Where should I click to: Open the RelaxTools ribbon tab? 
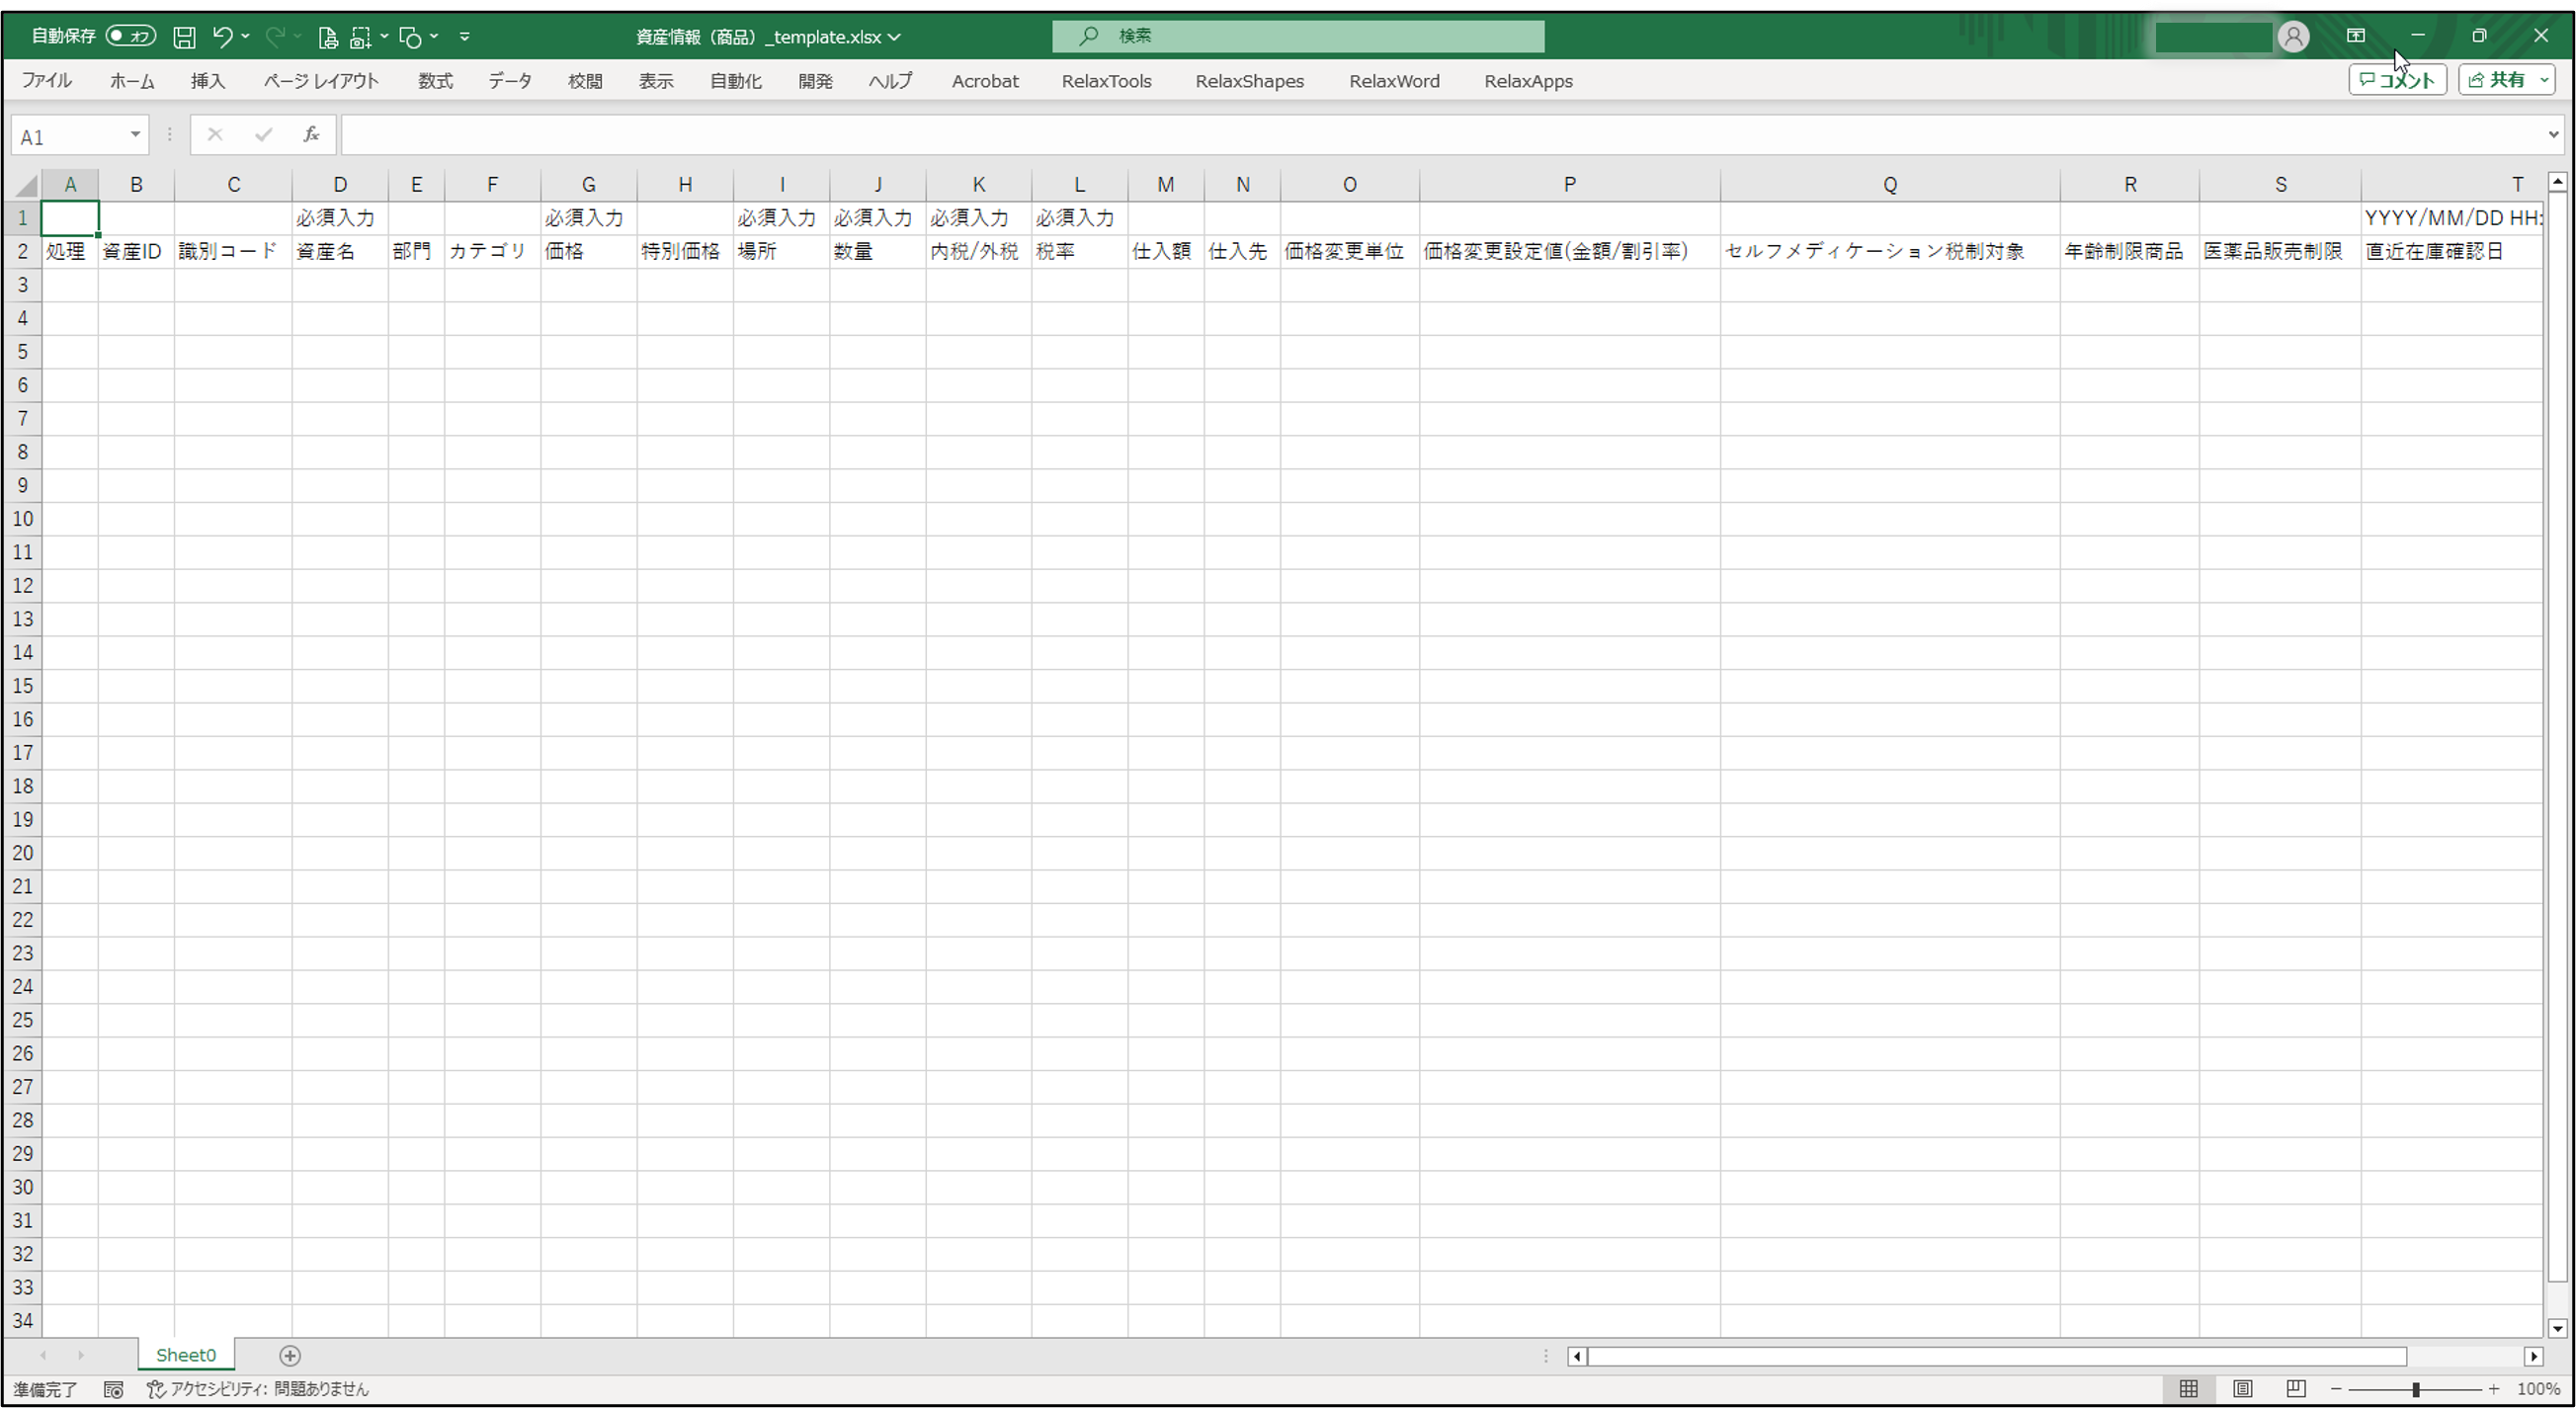(1106, 81)
